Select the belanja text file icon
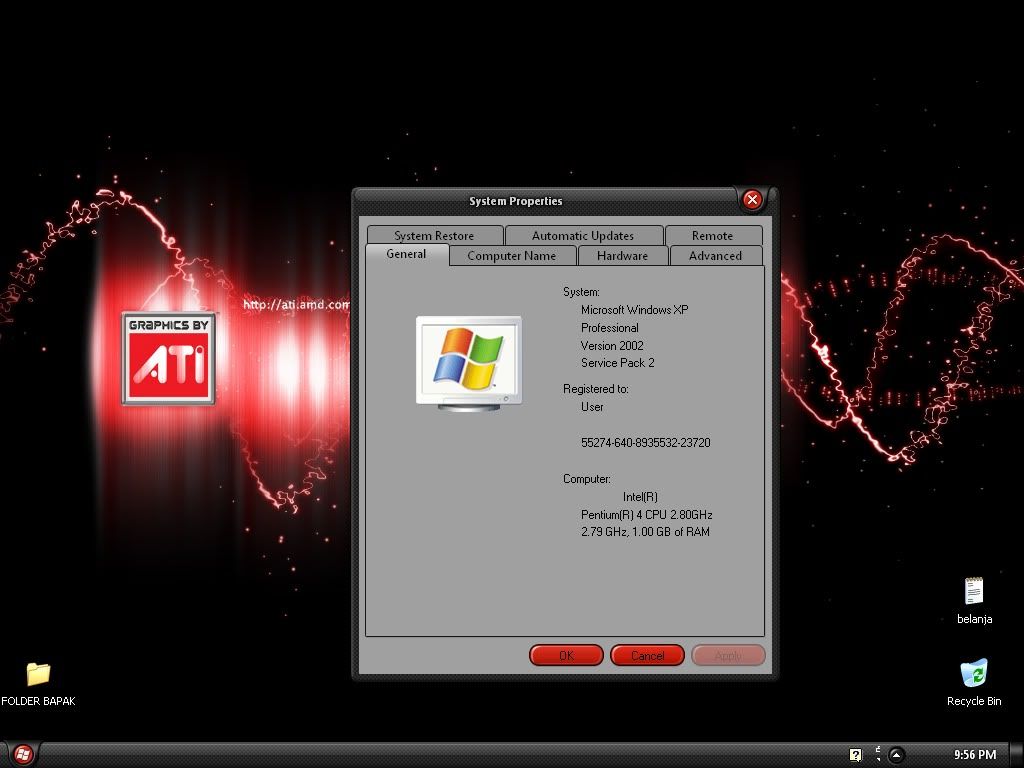Screen dimensions: 1024x768 [974, 601]
